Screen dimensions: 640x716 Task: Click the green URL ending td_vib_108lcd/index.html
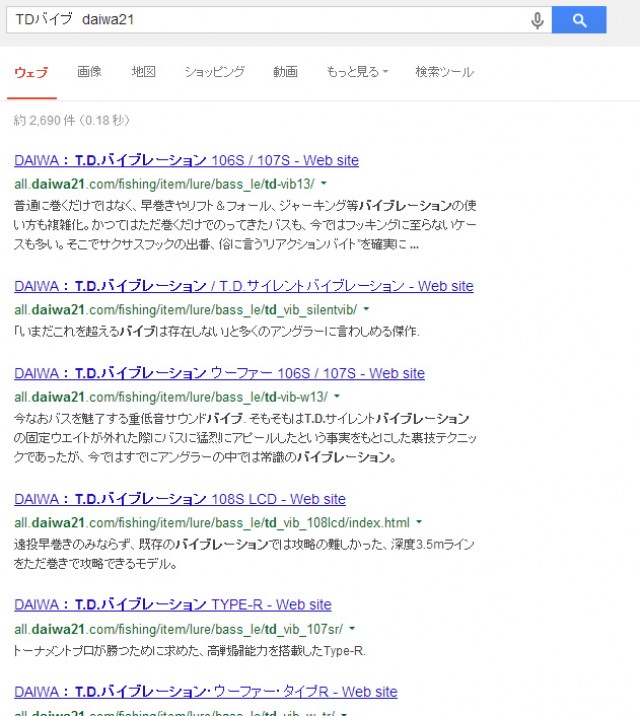pos(212,522)
